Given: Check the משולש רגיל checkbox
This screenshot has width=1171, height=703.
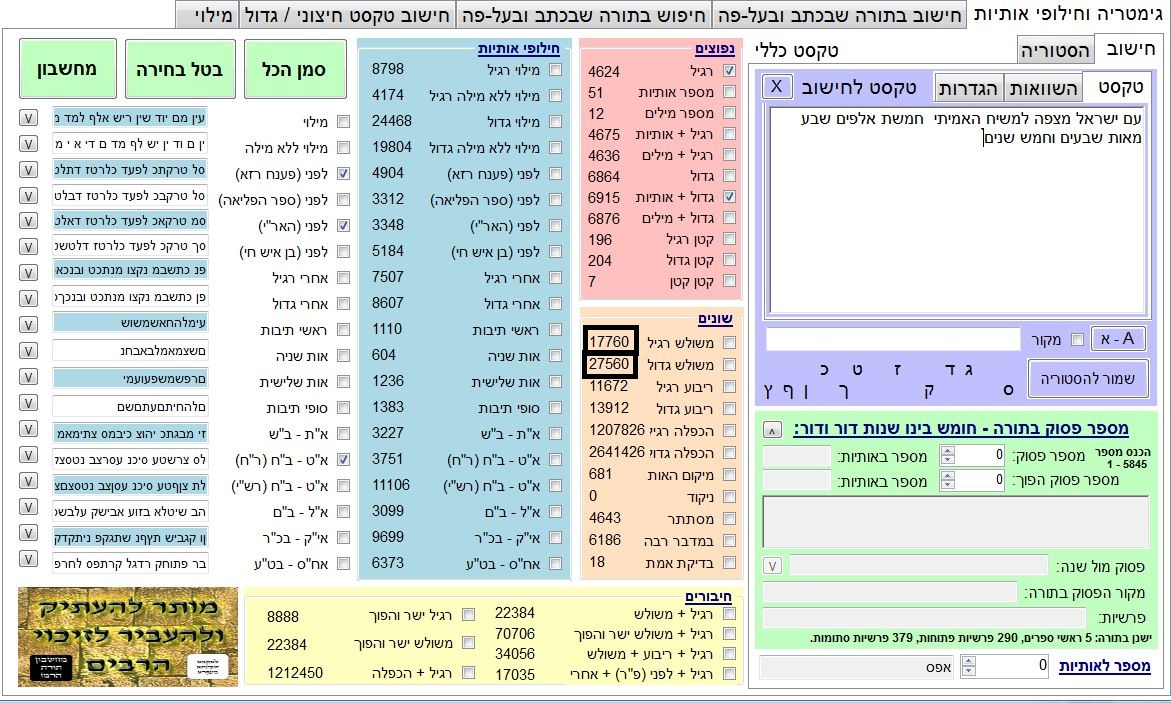Looking at the screenshot, I should (729, 343).
